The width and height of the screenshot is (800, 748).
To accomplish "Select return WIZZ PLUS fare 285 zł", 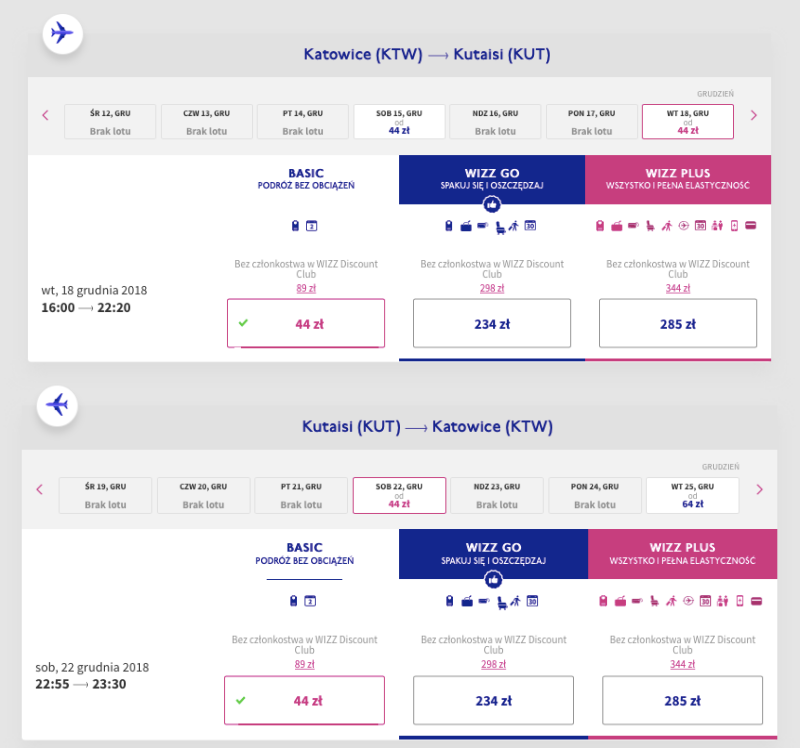I will click(x=682, y=701).
